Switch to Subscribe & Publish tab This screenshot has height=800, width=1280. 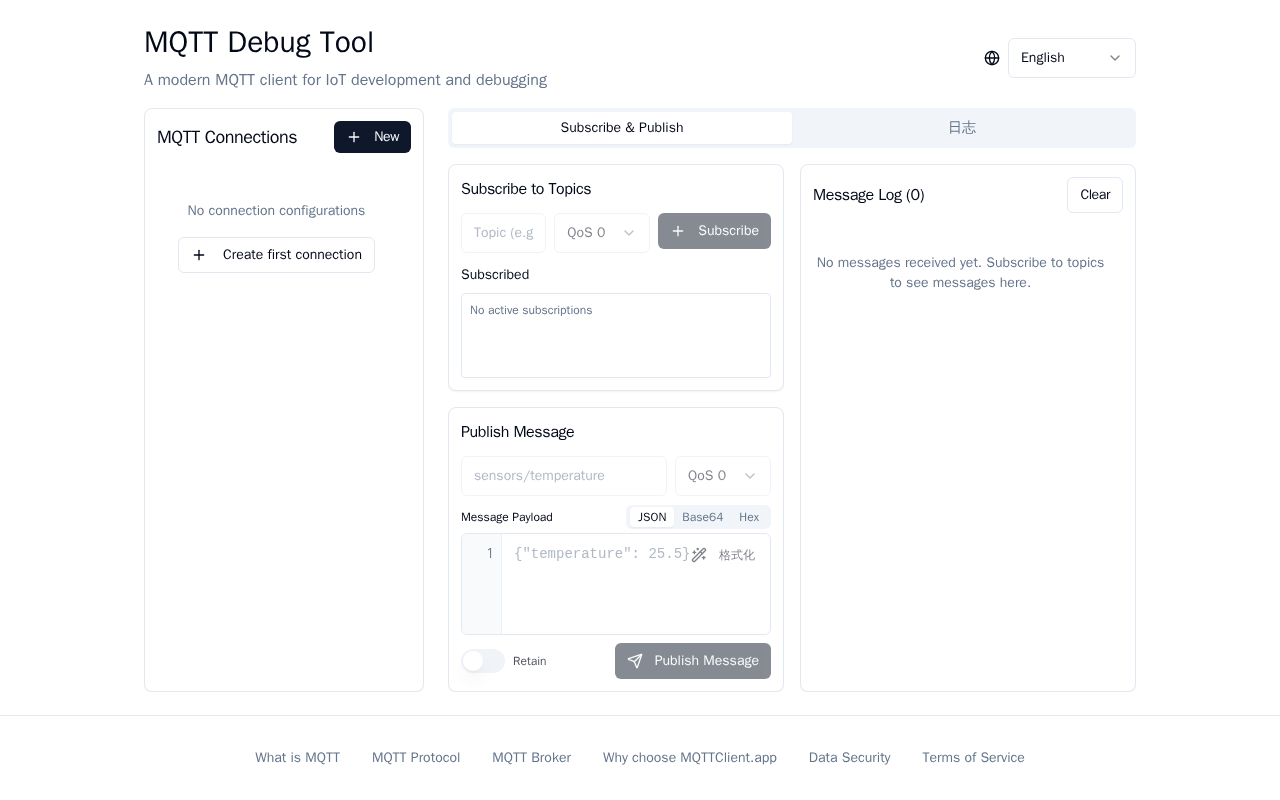click(622, 128)
